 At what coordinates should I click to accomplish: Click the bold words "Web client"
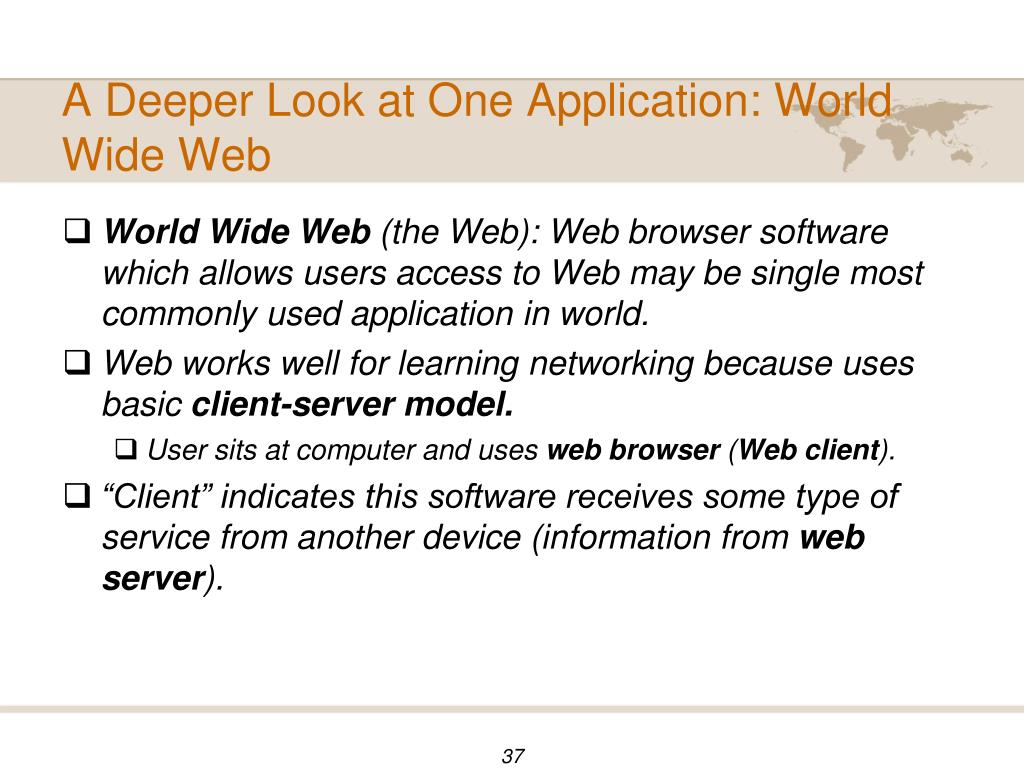[809, 450]
